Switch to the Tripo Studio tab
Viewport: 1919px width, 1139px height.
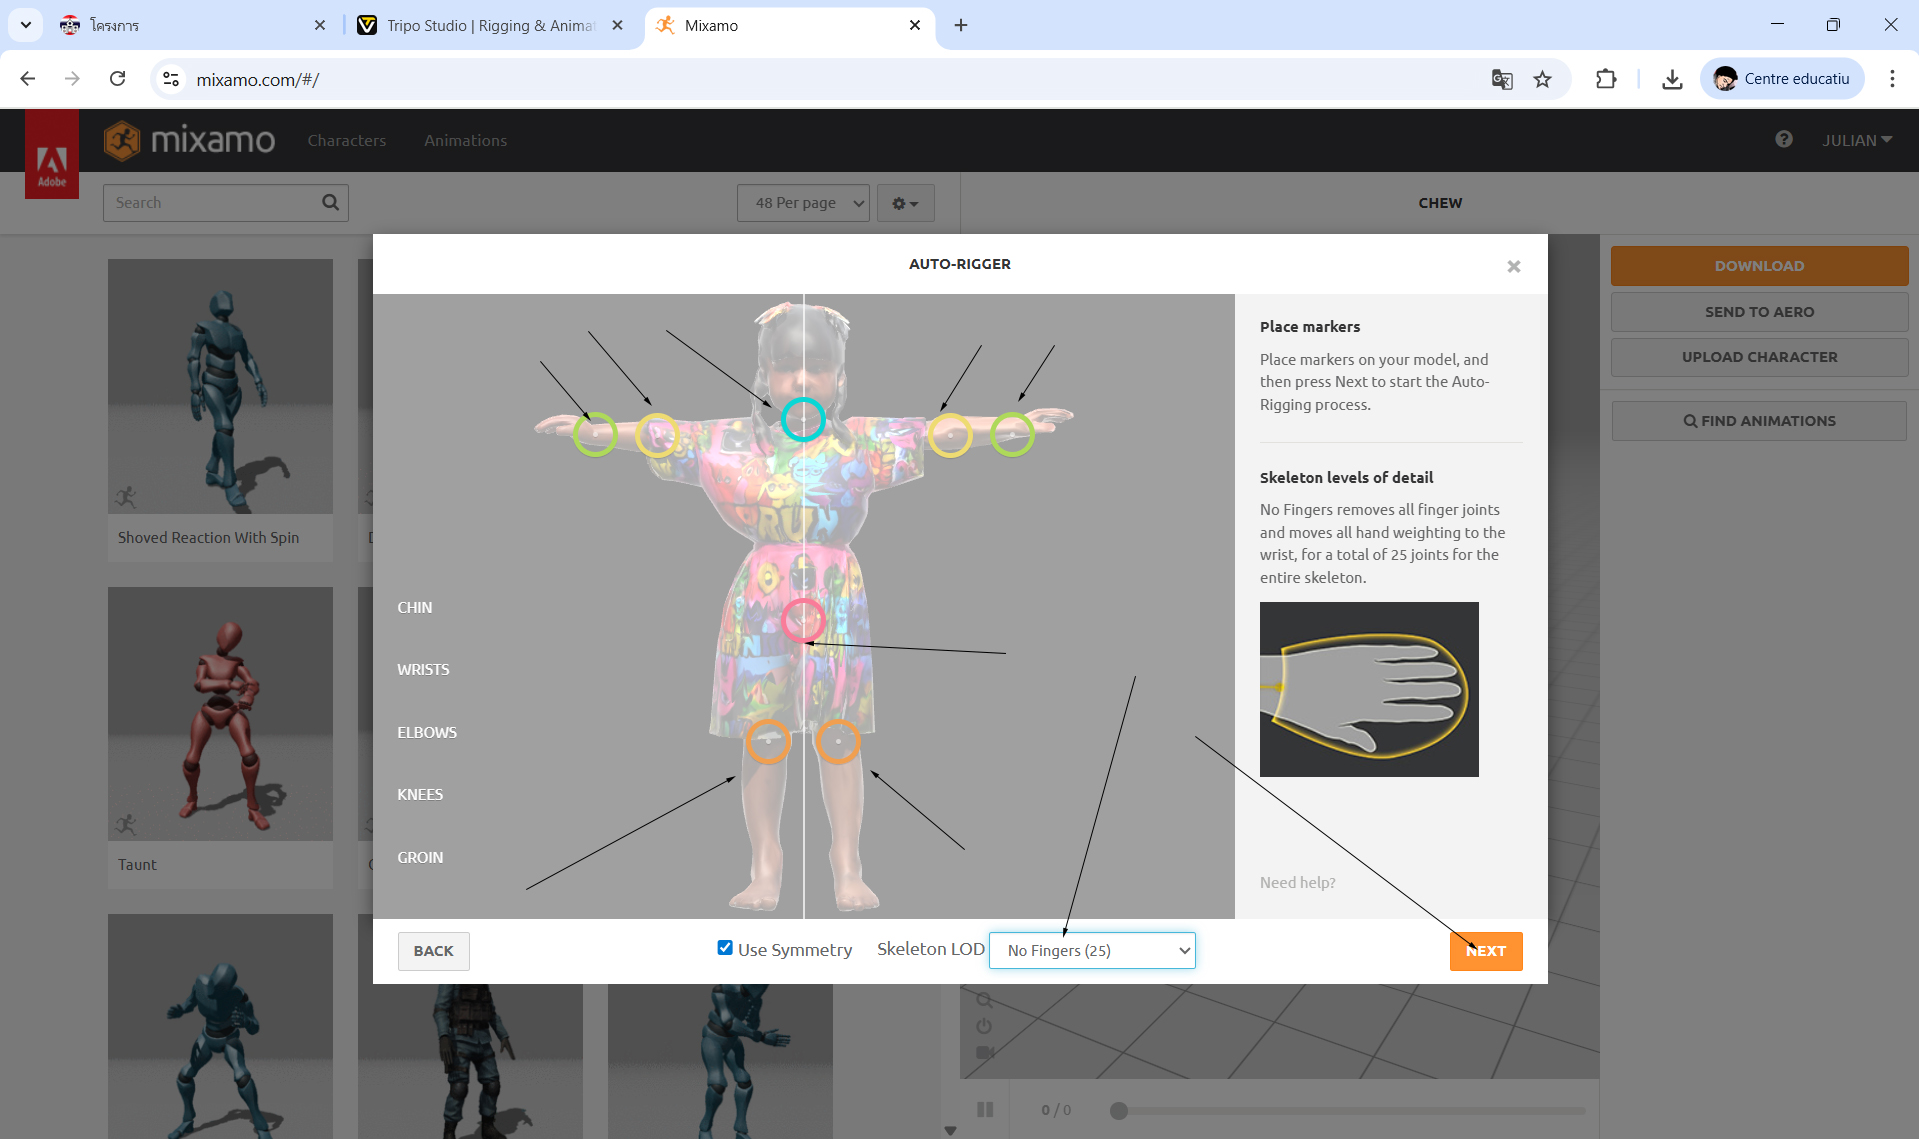[490, 25]
